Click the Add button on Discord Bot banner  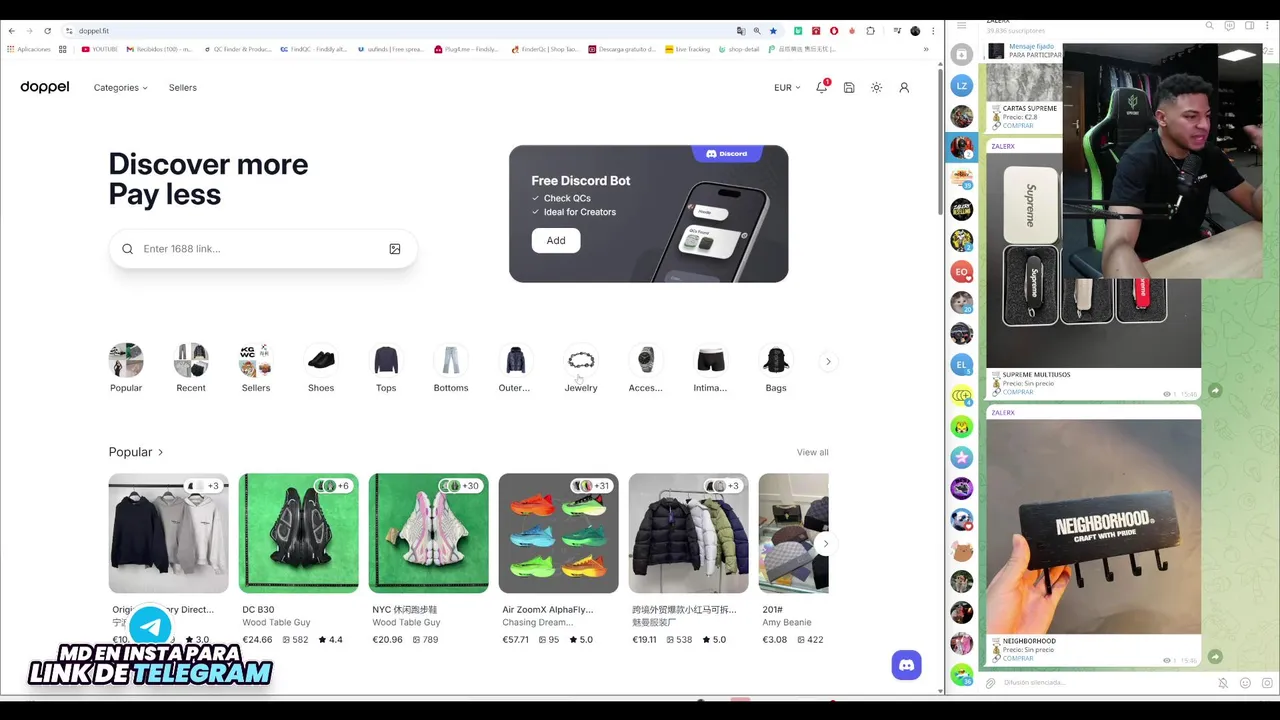point(556,240)
